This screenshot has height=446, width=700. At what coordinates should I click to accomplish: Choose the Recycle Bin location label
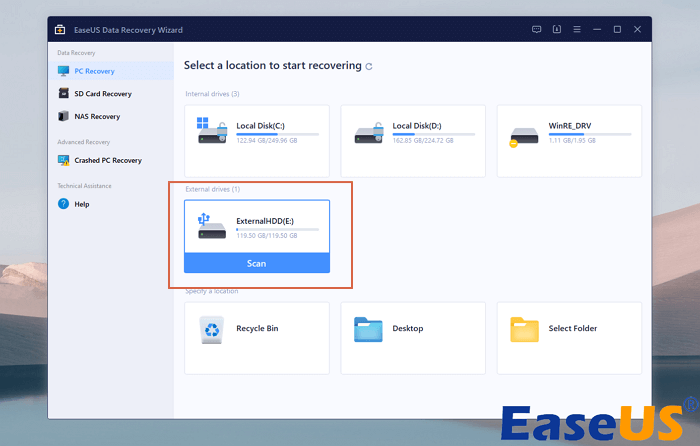(x=257, y=329)
